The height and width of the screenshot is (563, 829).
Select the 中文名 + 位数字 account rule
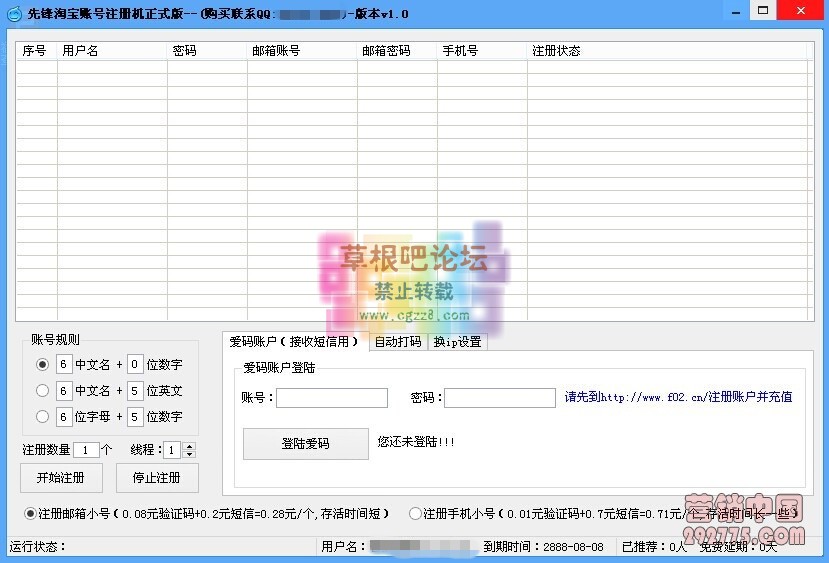(42, 364)
